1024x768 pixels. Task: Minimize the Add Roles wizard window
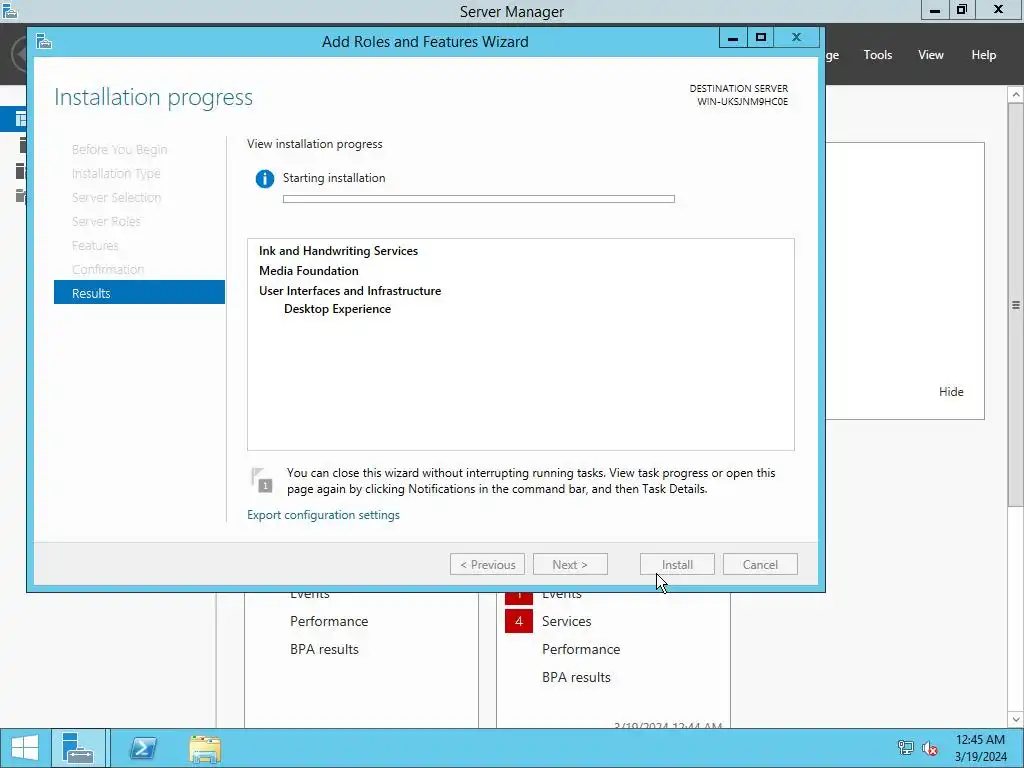coord(733,38)
